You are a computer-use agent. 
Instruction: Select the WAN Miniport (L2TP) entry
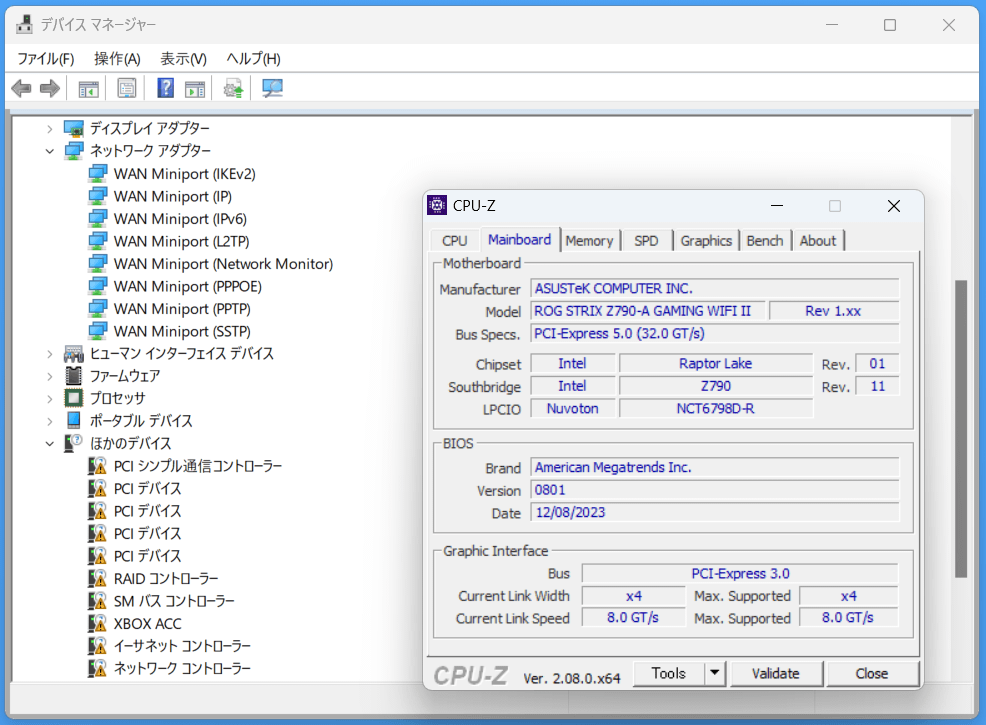[x=182, y=241]
